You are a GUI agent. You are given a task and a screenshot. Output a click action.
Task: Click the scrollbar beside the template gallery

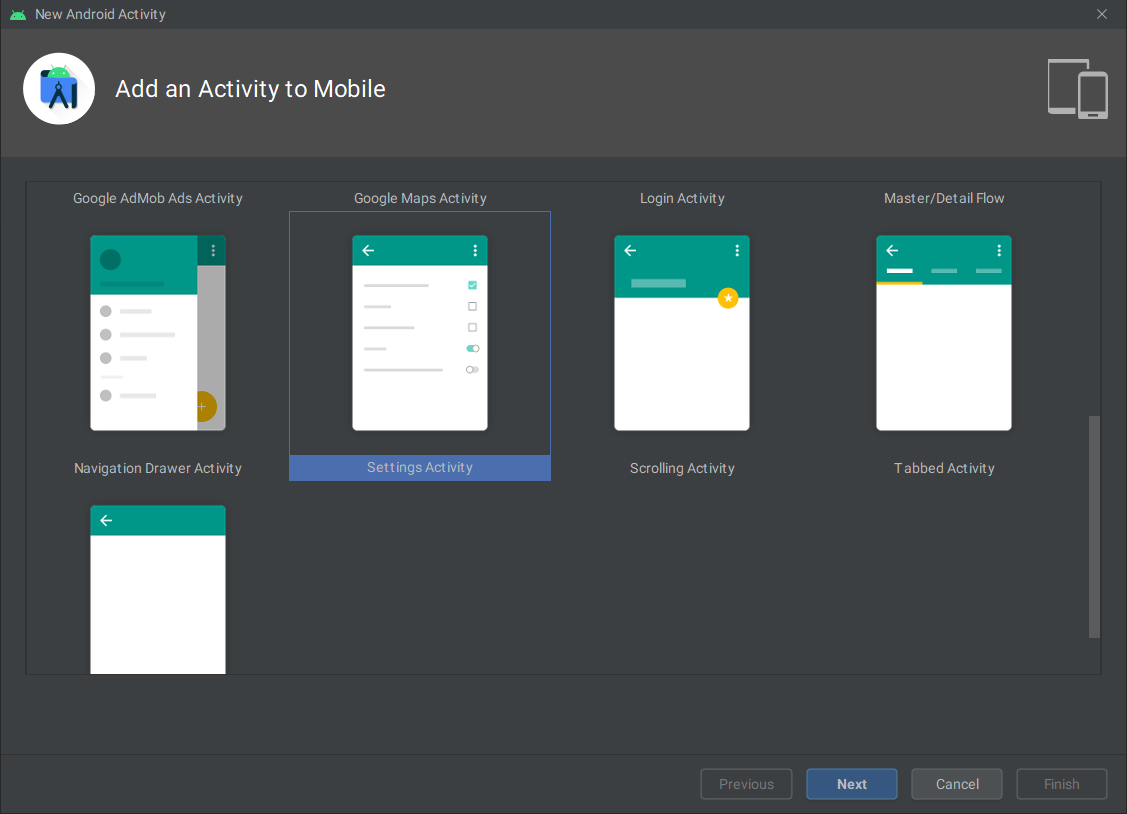pyautogui.click(x=1092, y=527)
